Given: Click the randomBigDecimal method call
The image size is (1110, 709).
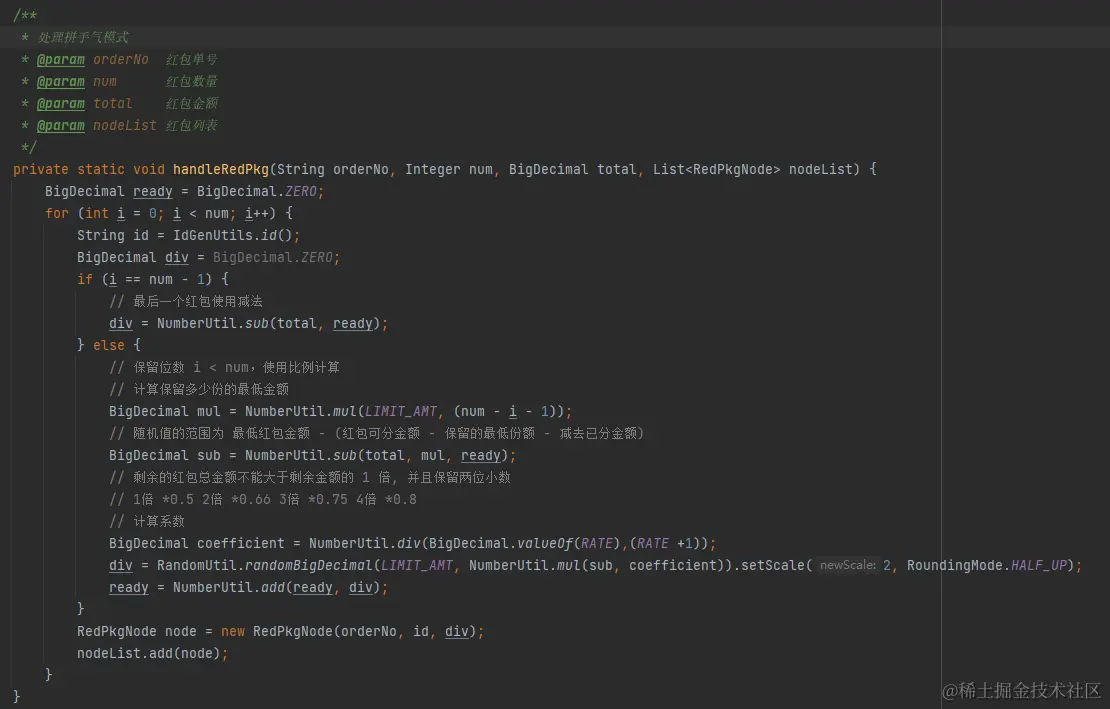Looking at the screenshot, I should pyautogui.click(x=309, y=565).
